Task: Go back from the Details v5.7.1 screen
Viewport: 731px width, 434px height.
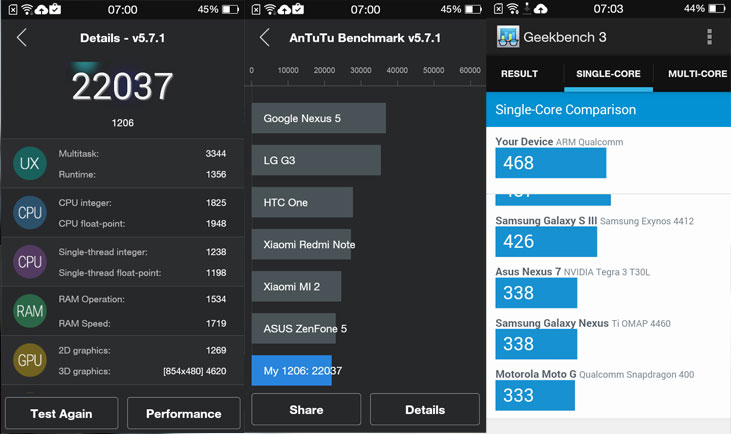Action: pyautogui.click(x=21, y=38)
